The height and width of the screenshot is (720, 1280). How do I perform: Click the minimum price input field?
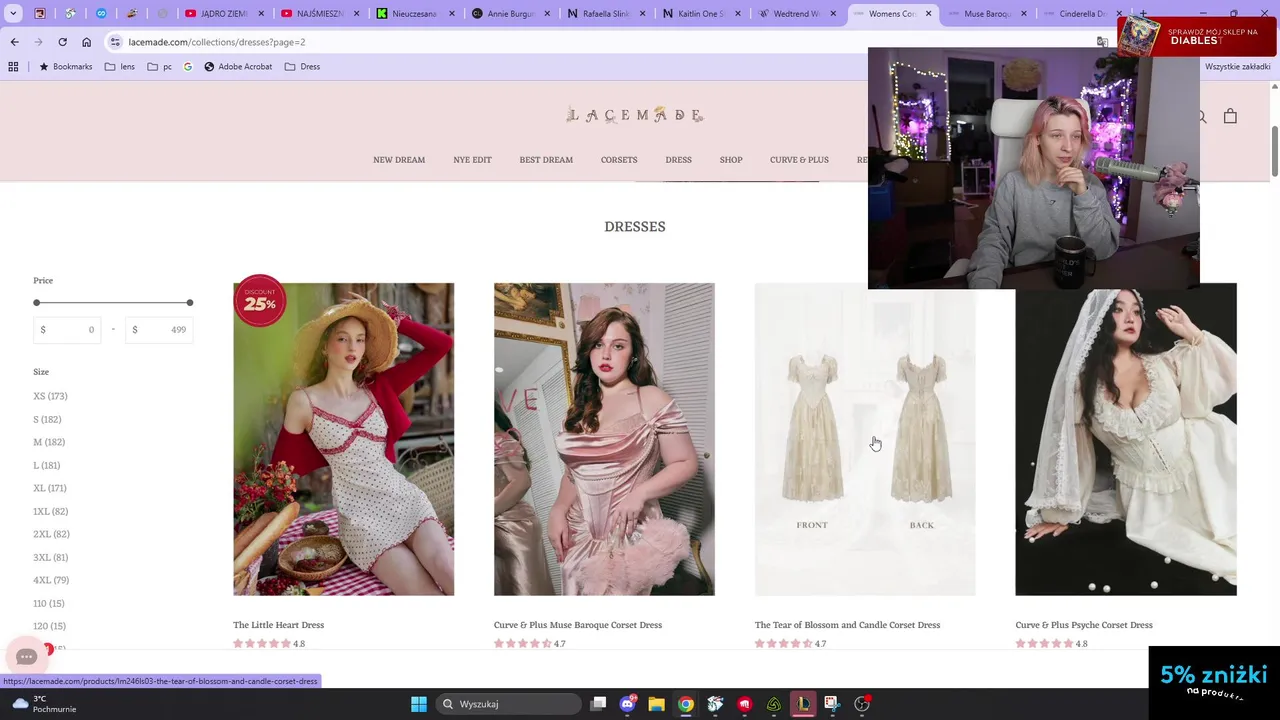(x=67, y=329)
